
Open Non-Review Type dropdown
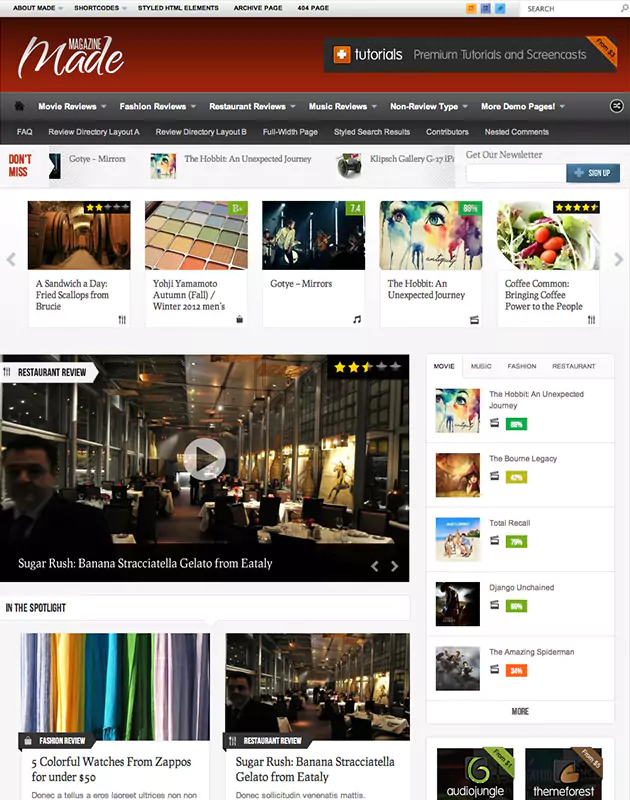[x=429, y=106]
